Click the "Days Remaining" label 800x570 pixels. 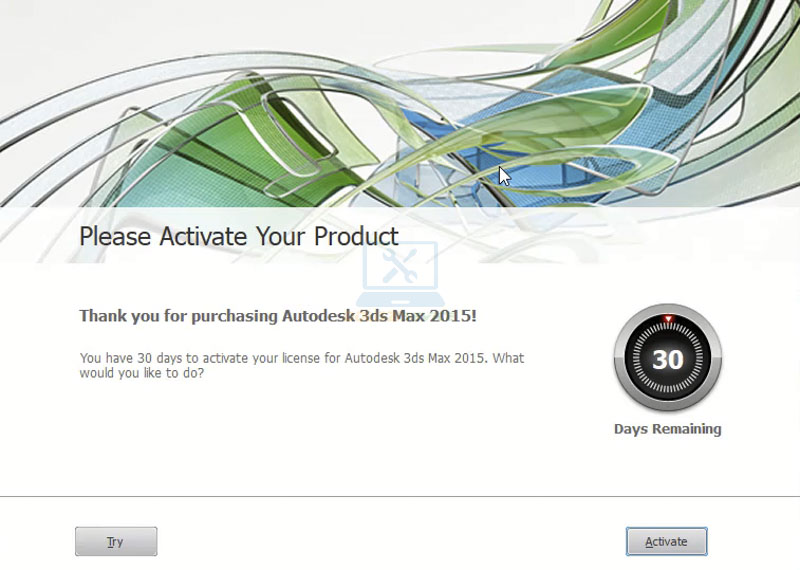click(x=667, y=429)
